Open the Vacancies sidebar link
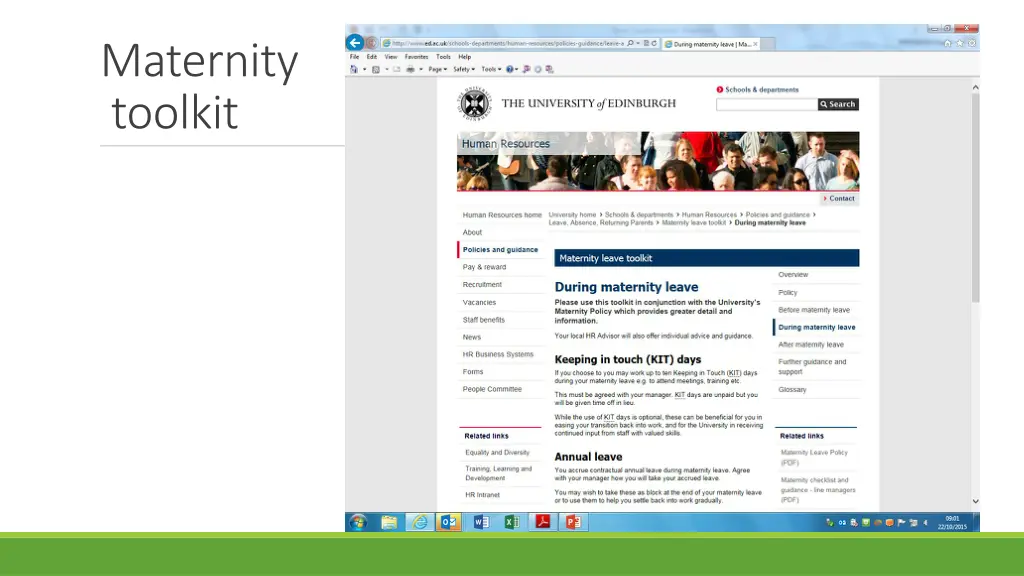 [x=479, y=302]
